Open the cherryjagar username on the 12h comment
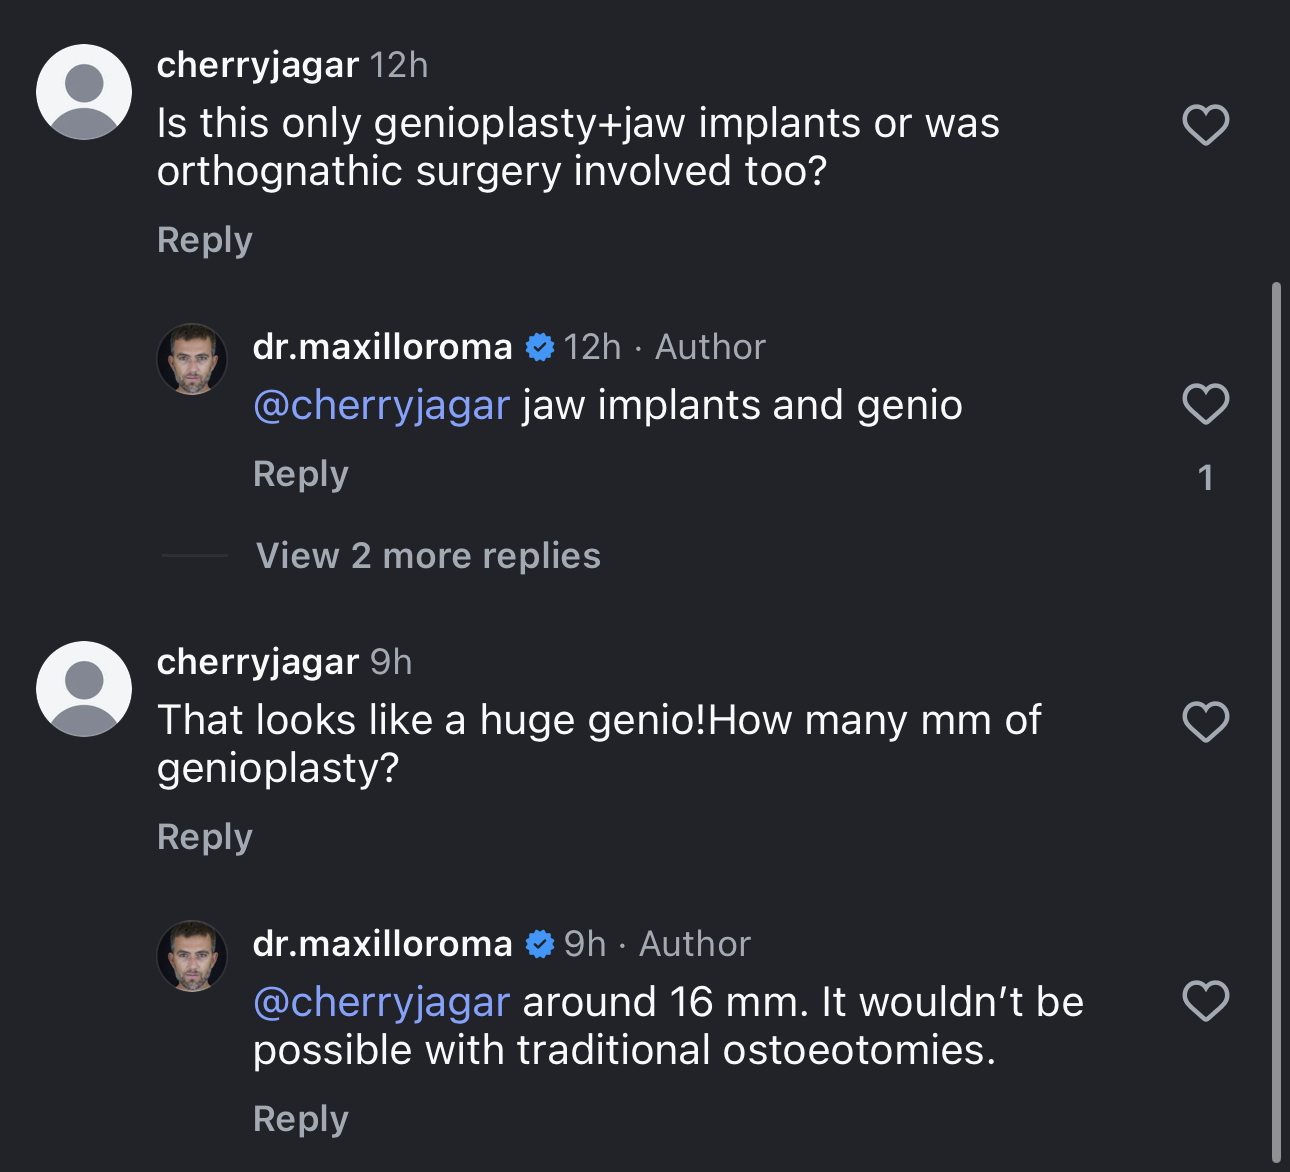The height and width of the screenshot is (1172, 1290). point(258,65)
